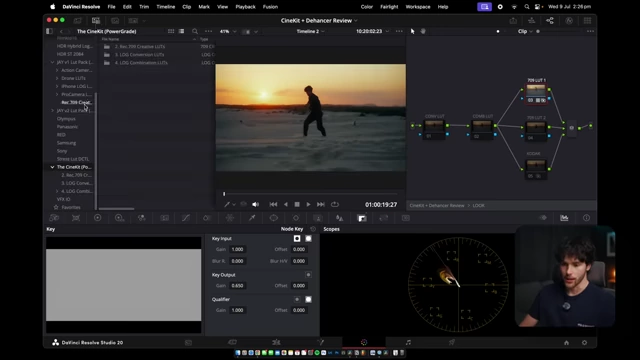The image size is (640, 360).
Task: Open the Sizing palette
Action: click(x=384, y=218)
